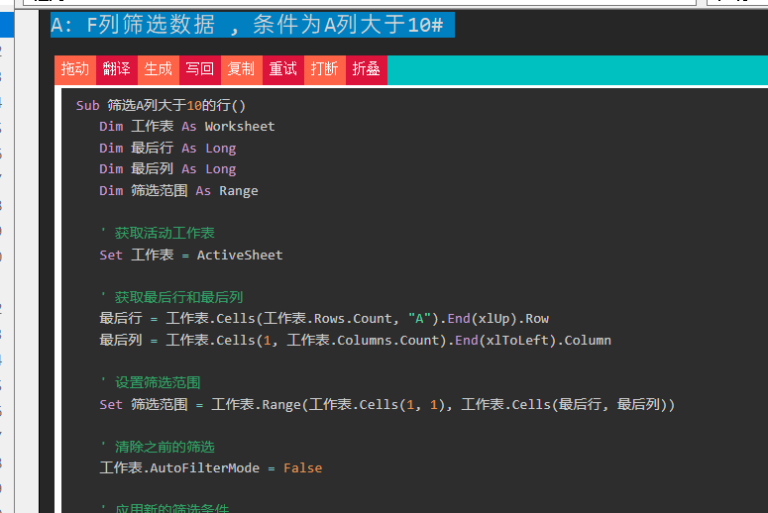Interrupt output with the 打断 button

[324, 69]
